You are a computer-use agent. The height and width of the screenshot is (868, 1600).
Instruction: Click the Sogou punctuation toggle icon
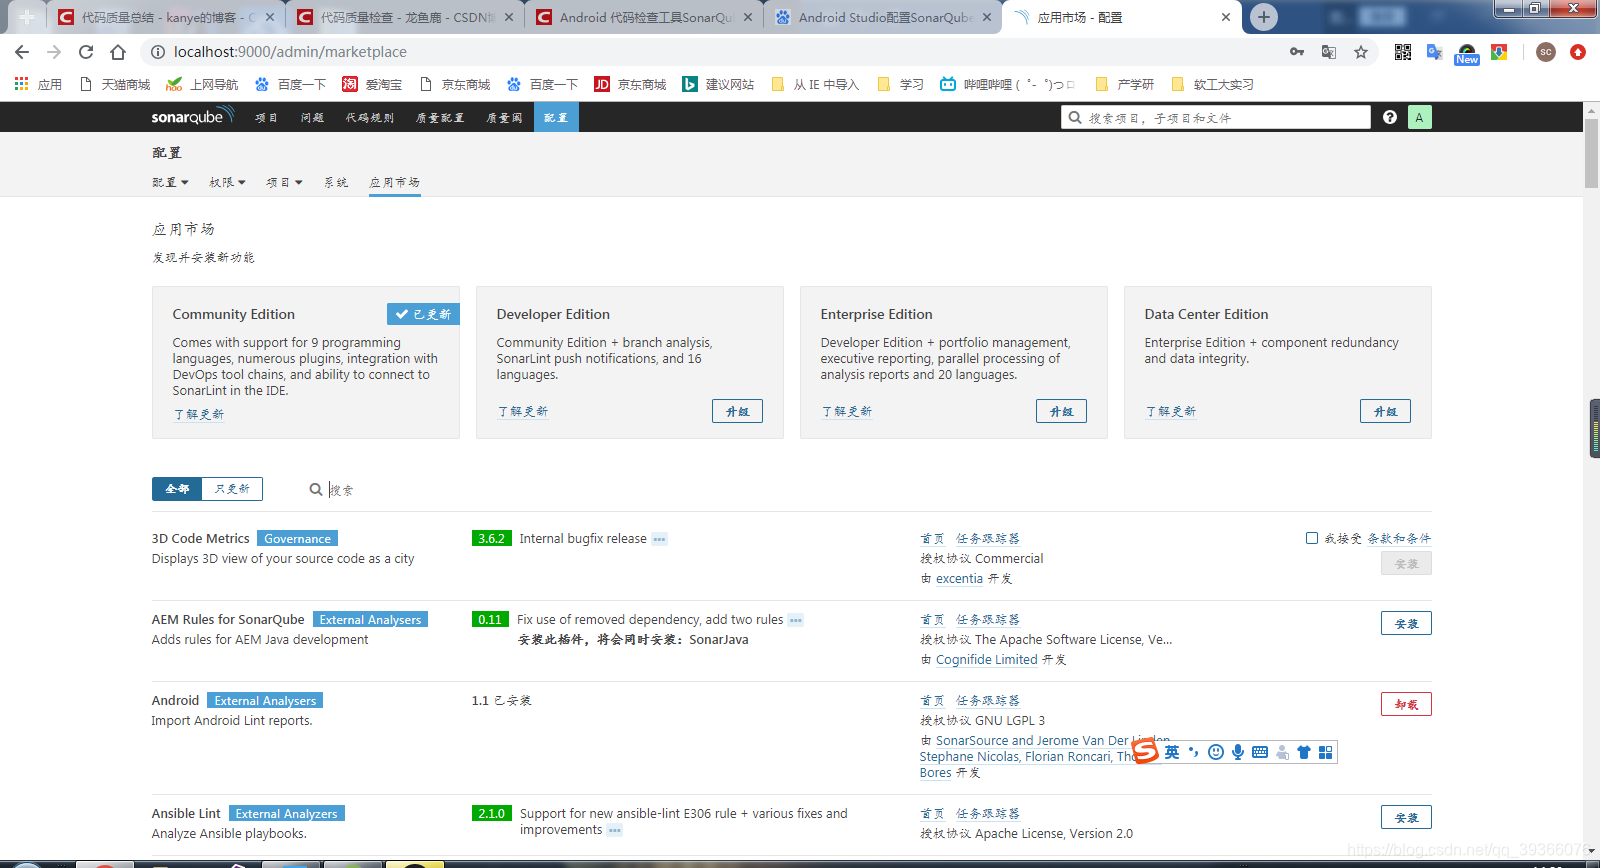pos(1193,752)
